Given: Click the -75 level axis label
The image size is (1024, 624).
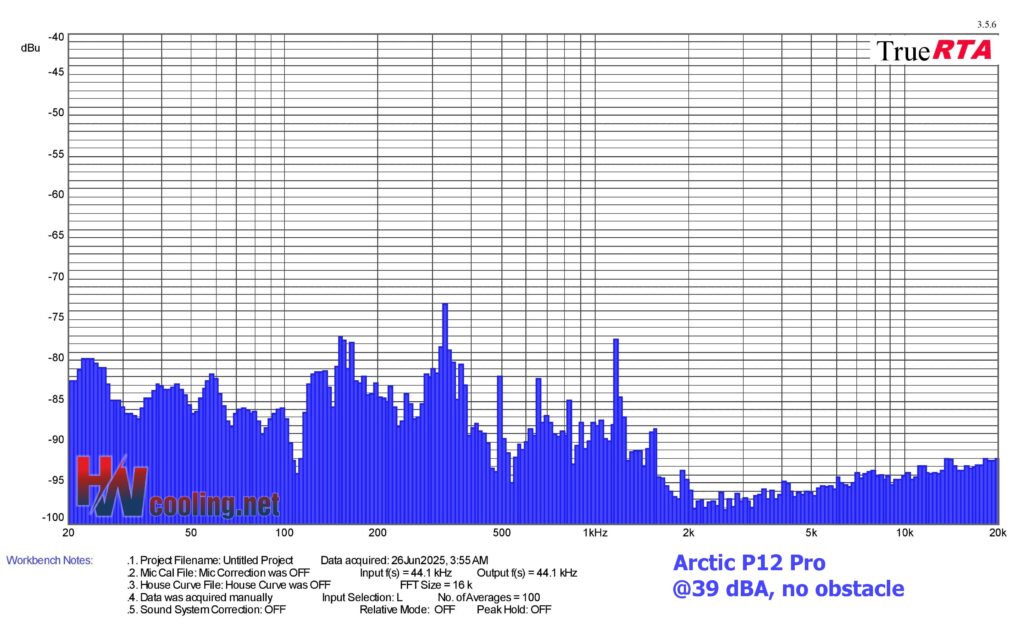Looking at the screenshot, I should point(56,317).
